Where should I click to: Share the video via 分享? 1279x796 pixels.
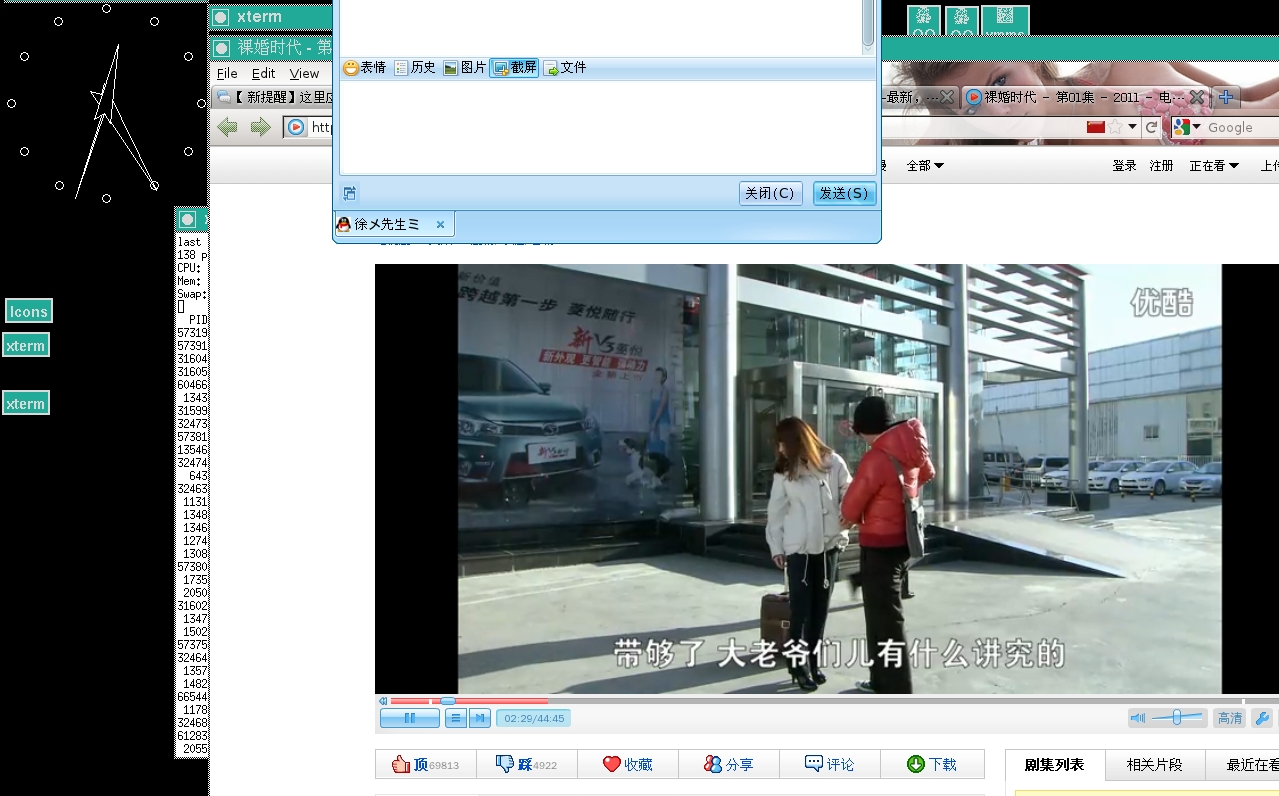tap(729, 764)
